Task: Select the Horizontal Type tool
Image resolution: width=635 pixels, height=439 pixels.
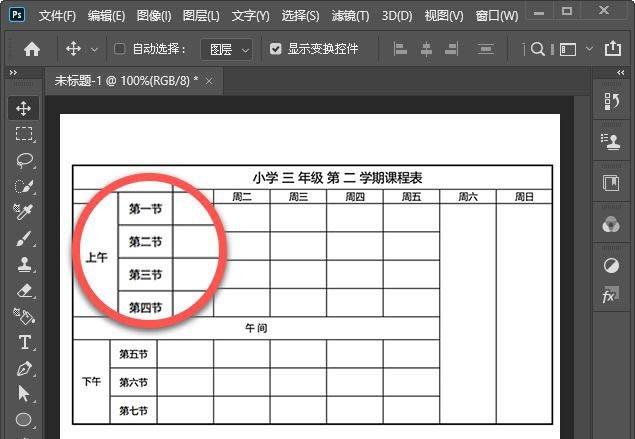Action: pyautogui.click(x=24, y=342)
